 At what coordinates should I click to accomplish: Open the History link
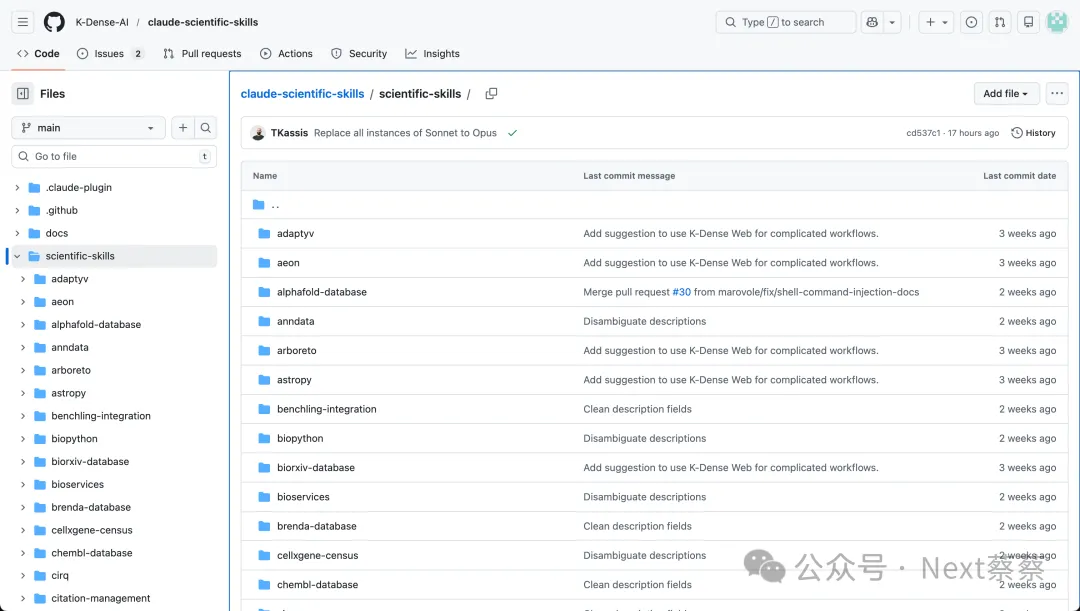[x=1033, y=133]
